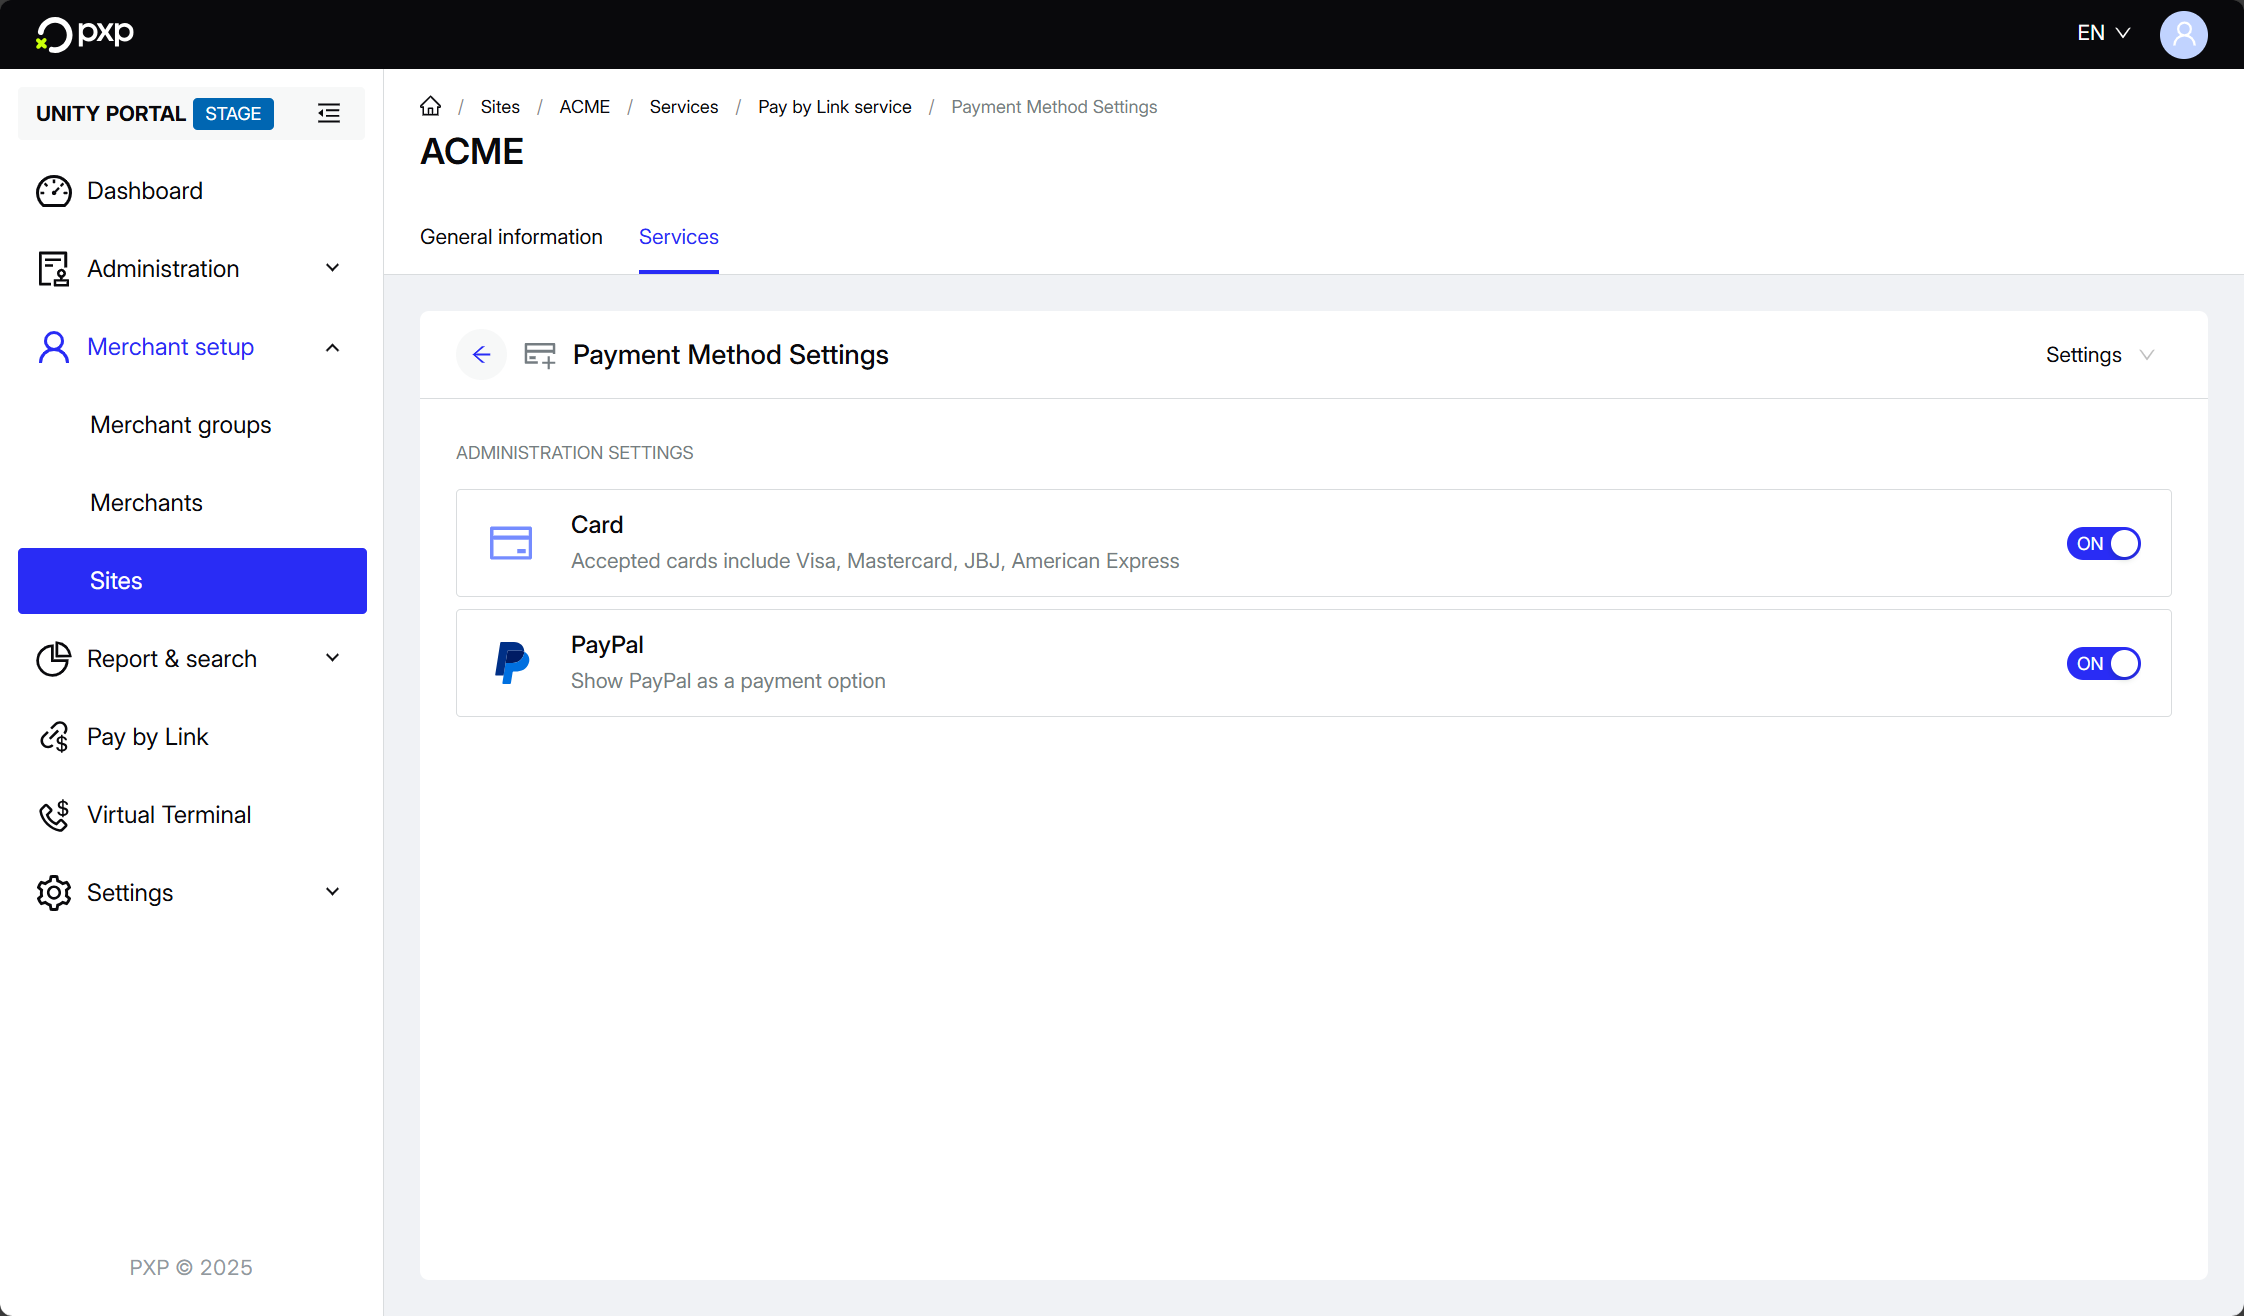Open Pay by Link service via breadcrumb
2244x1316 pixels.
(834, 106)
